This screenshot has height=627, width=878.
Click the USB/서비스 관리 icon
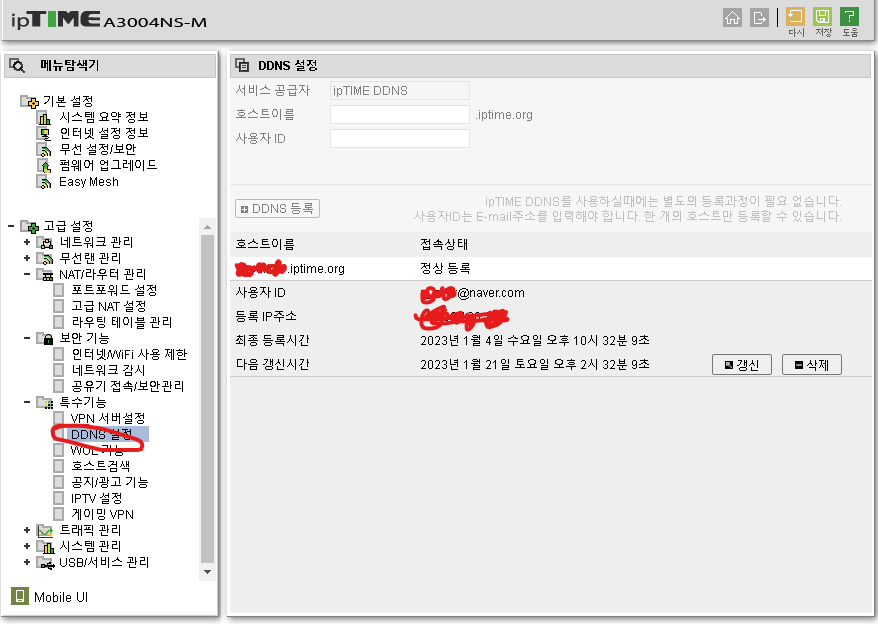[45, 563]
